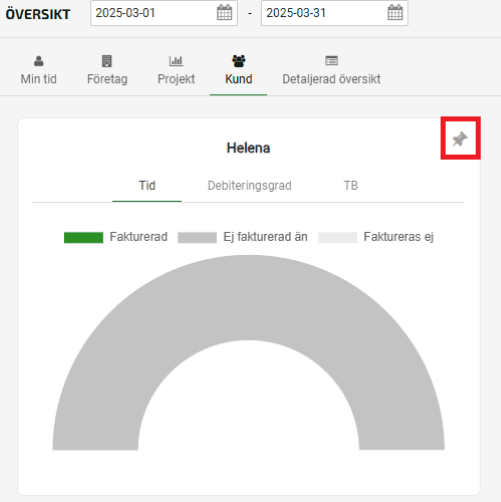
Task: Select the Tid tab
Action: 147,186
